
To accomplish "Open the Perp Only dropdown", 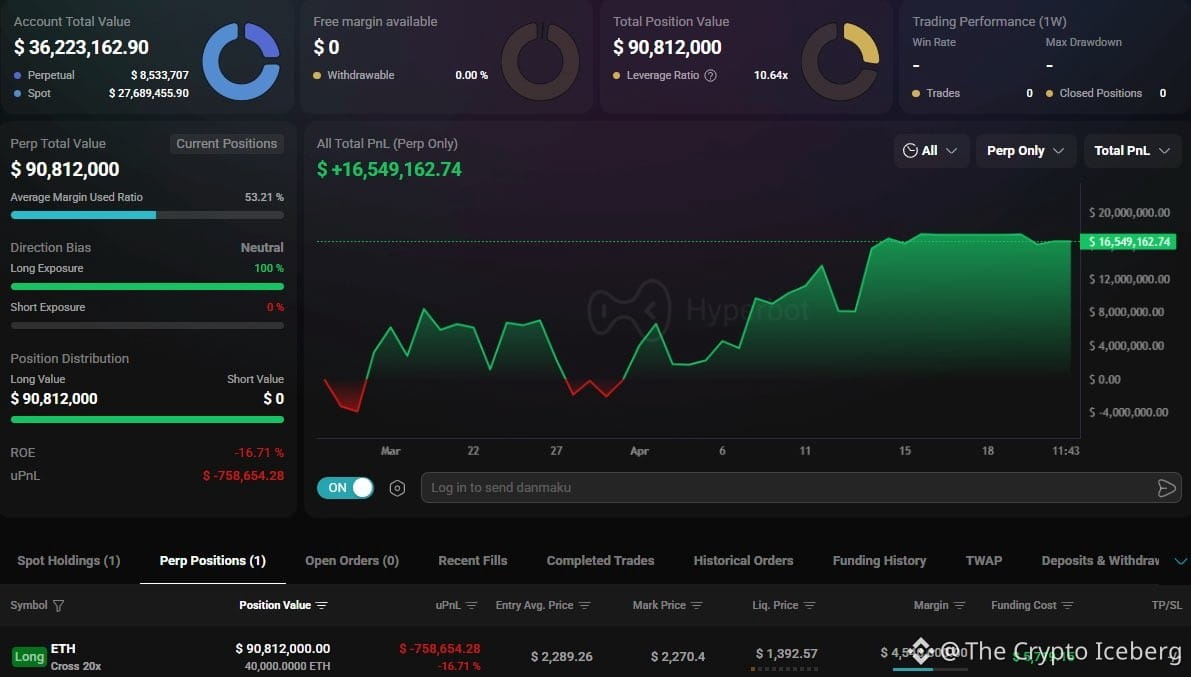I will (x=1025, y=150).
